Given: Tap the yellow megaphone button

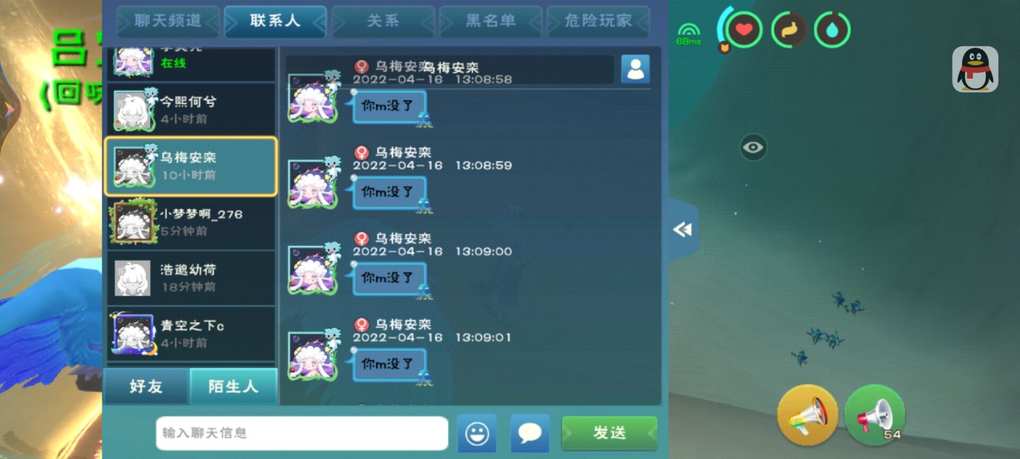Looking at the screenshot, I should click(807, 415).
